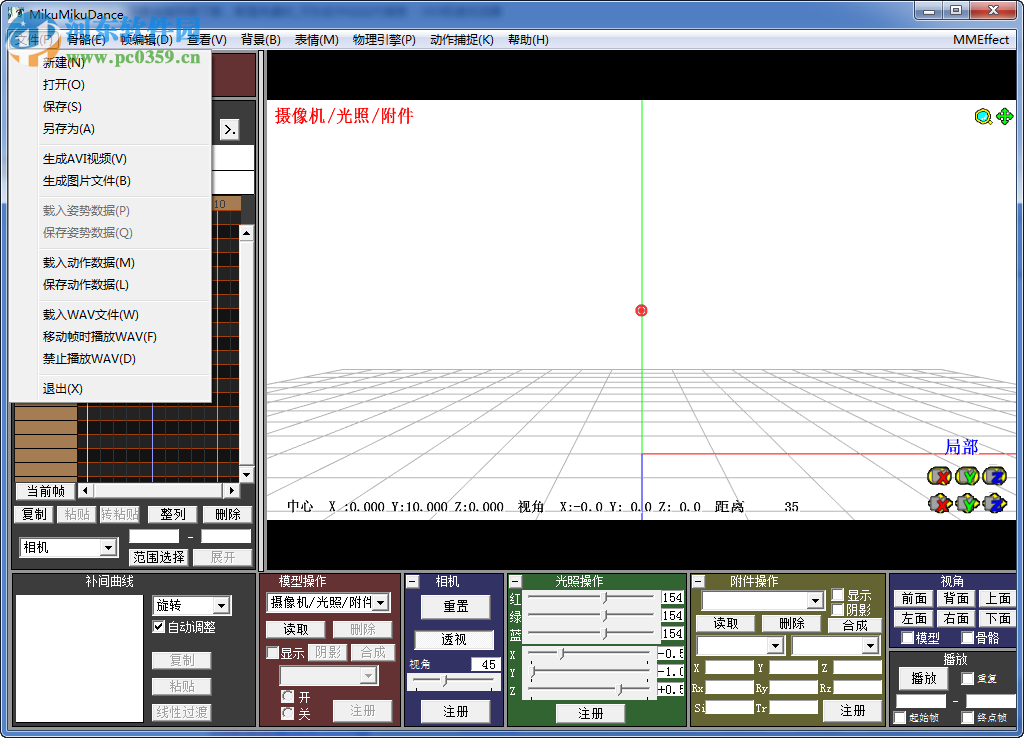Click the bottom-row red X move icon
Viewport: 1024px width, 738px height.
pyautogui.click(x=939, y=503)
